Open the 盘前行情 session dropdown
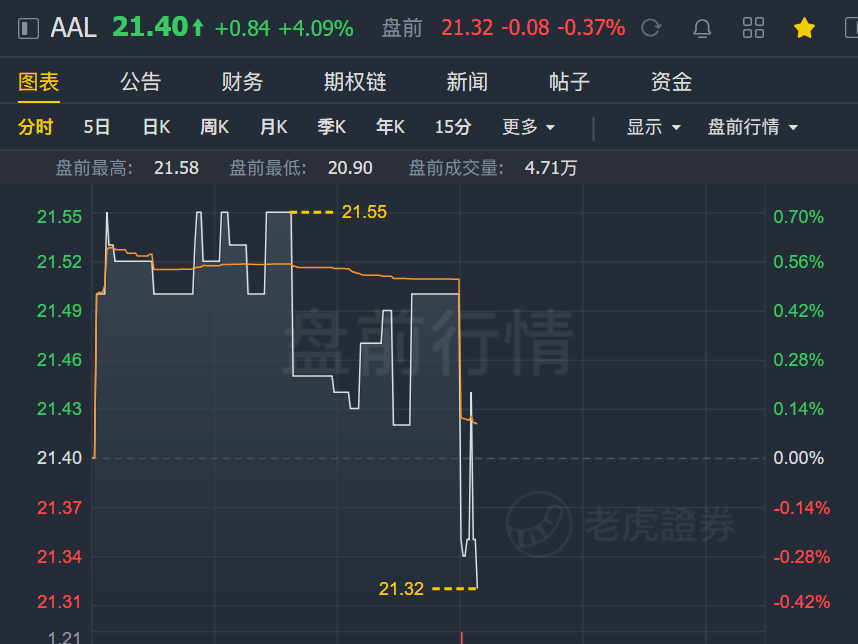The height and width of the screenshot is (644, 858). click(753, 127)
